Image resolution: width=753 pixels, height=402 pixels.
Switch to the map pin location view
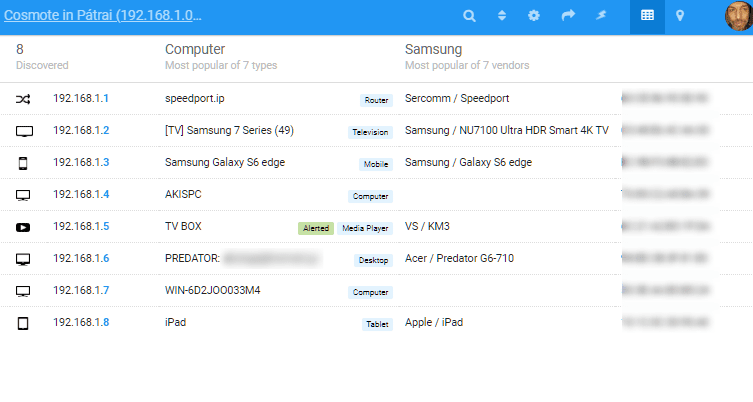click(x=680, y=16)
